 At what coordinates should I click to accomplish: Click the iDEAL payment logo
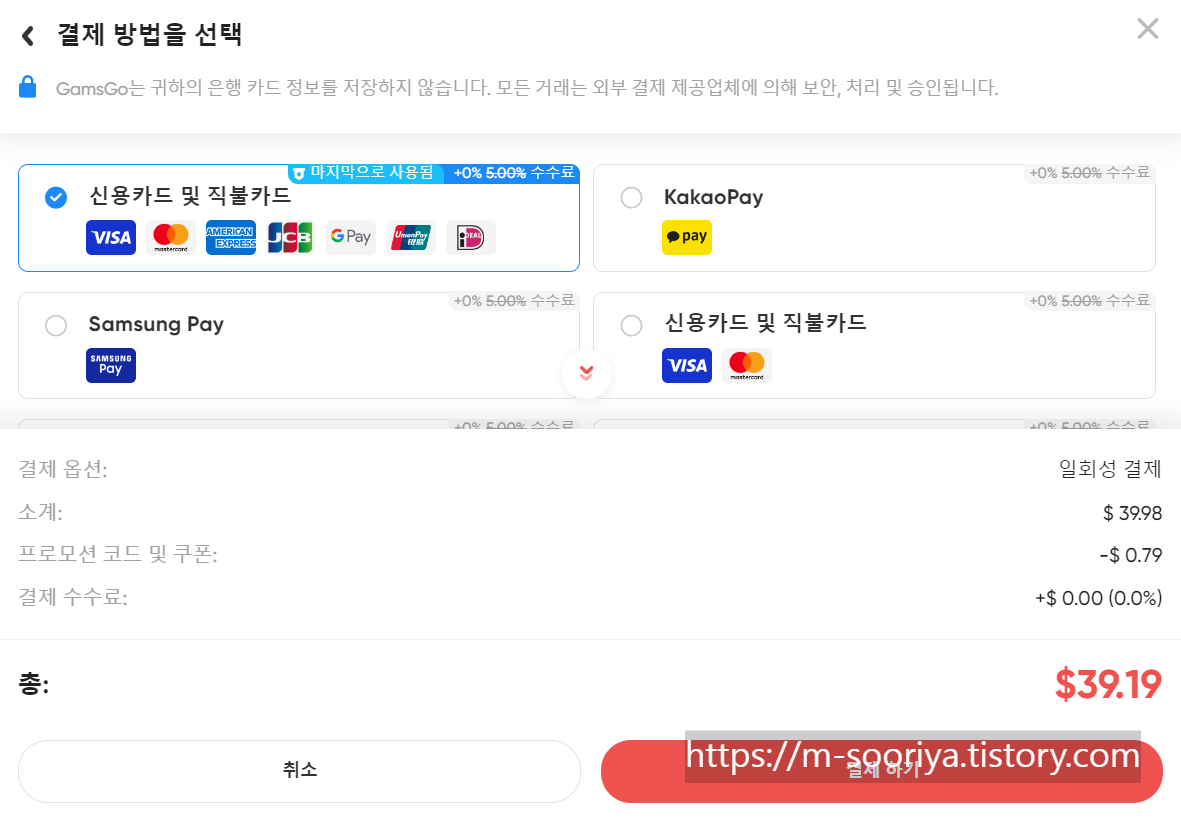click(471, 237)
